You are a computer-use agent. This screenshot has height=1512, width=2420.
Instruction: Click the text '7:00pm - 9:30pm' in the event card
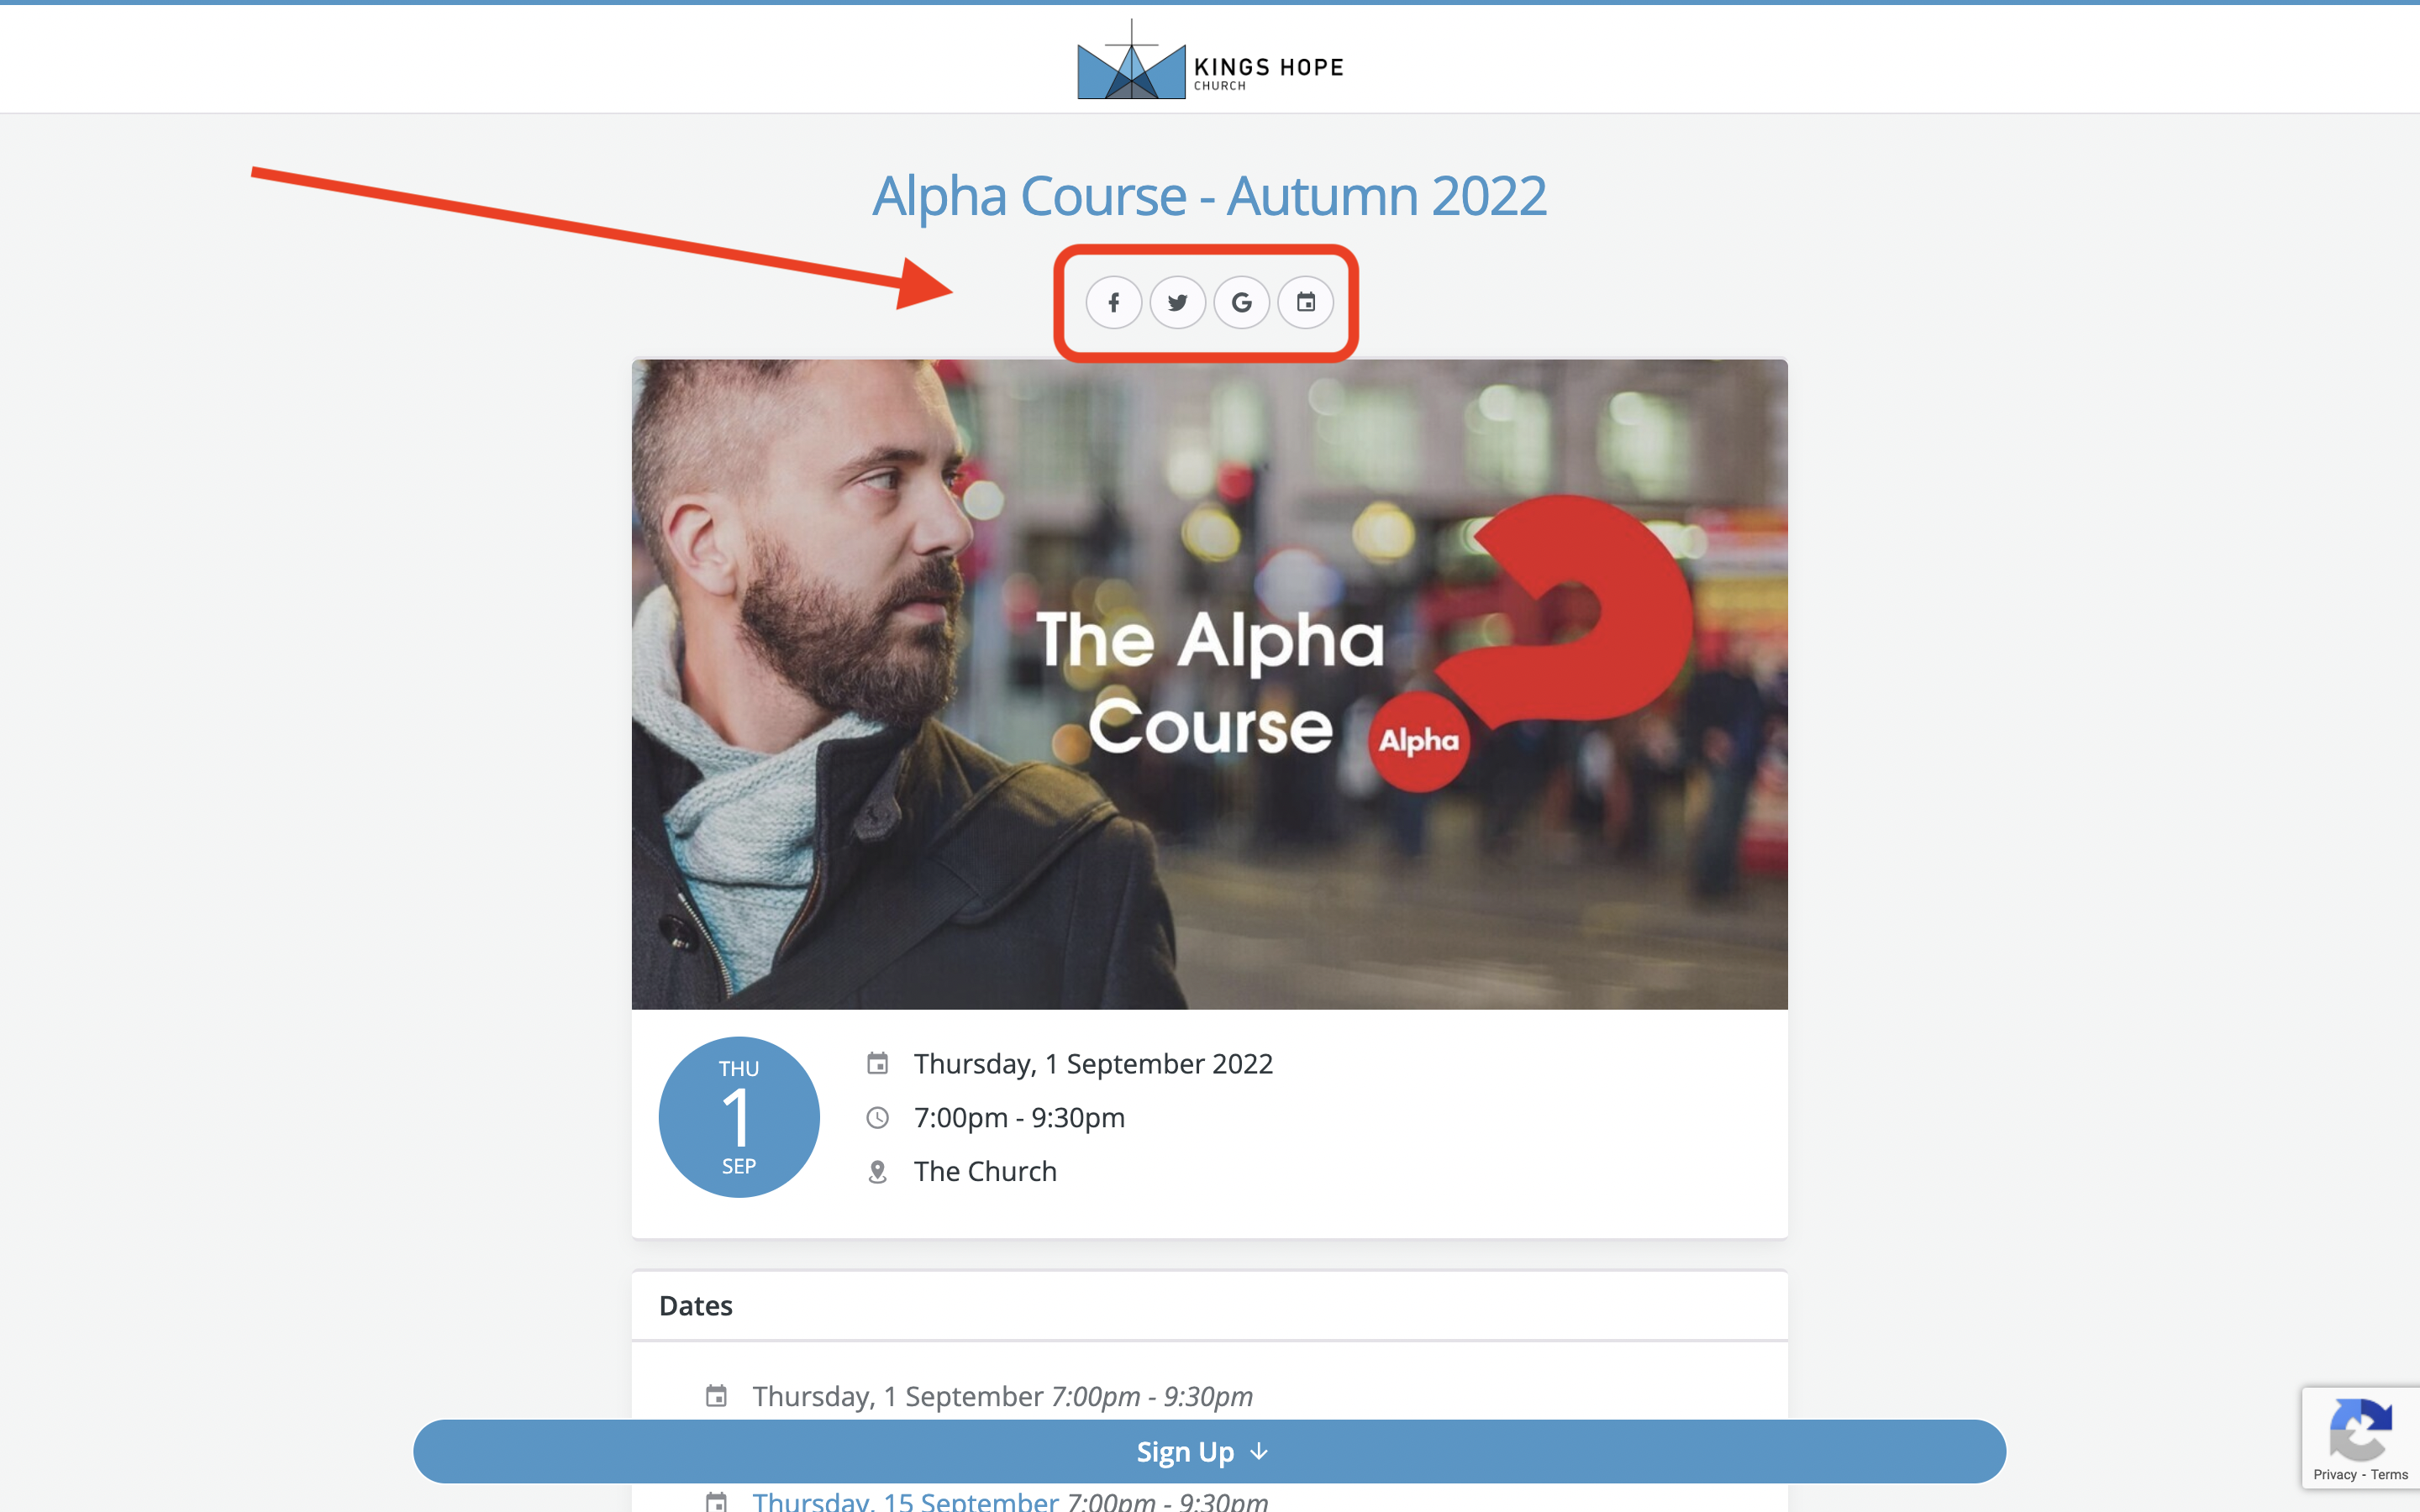tap(1019, 1117)
